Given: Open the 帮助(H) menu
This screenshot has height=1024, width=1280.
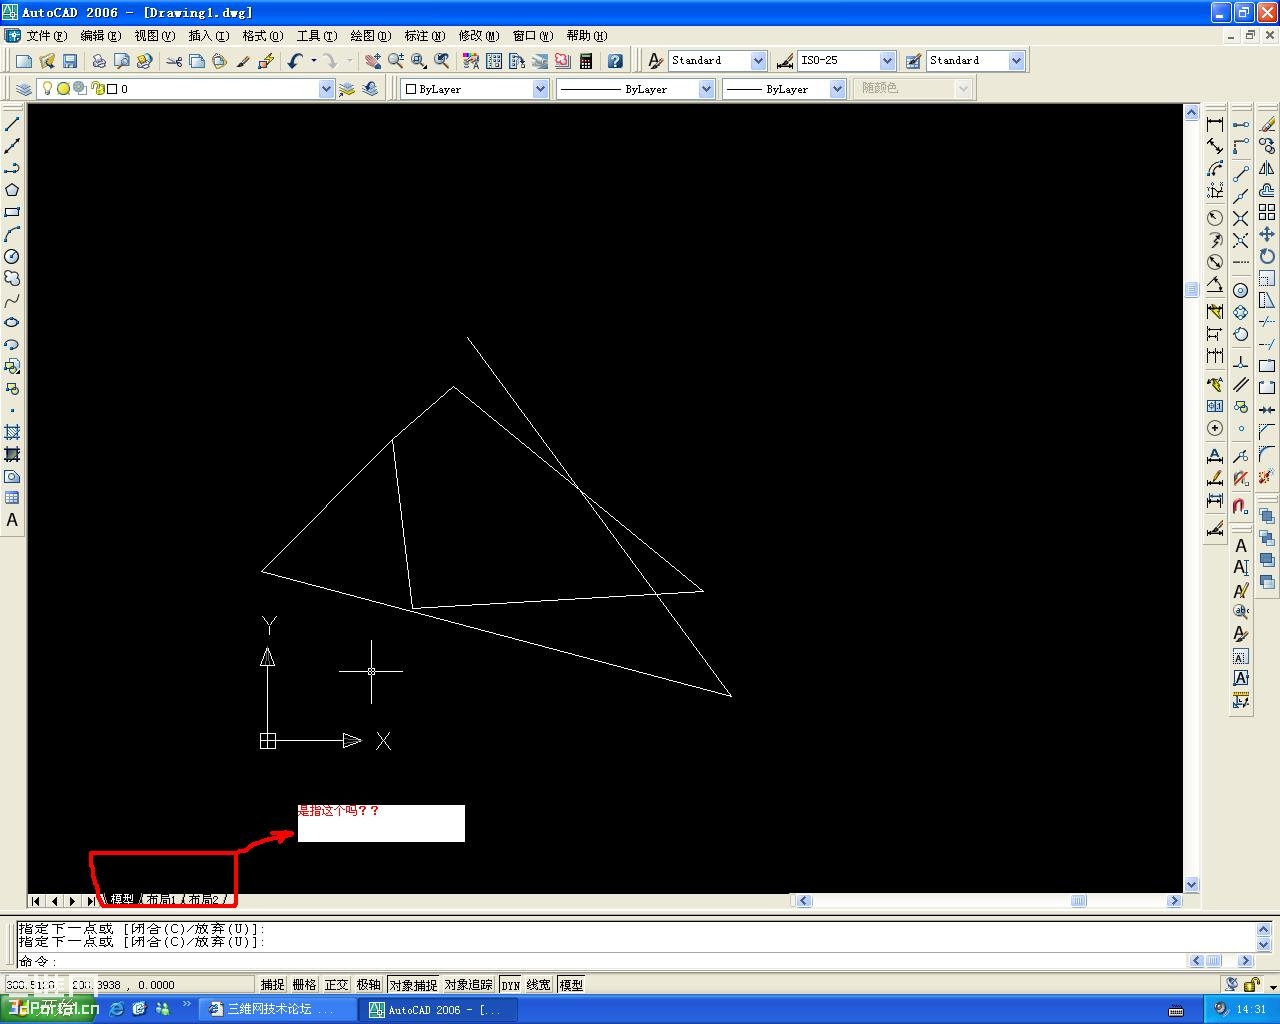Looking at the screenshot, I should click(x=586, y=35).
